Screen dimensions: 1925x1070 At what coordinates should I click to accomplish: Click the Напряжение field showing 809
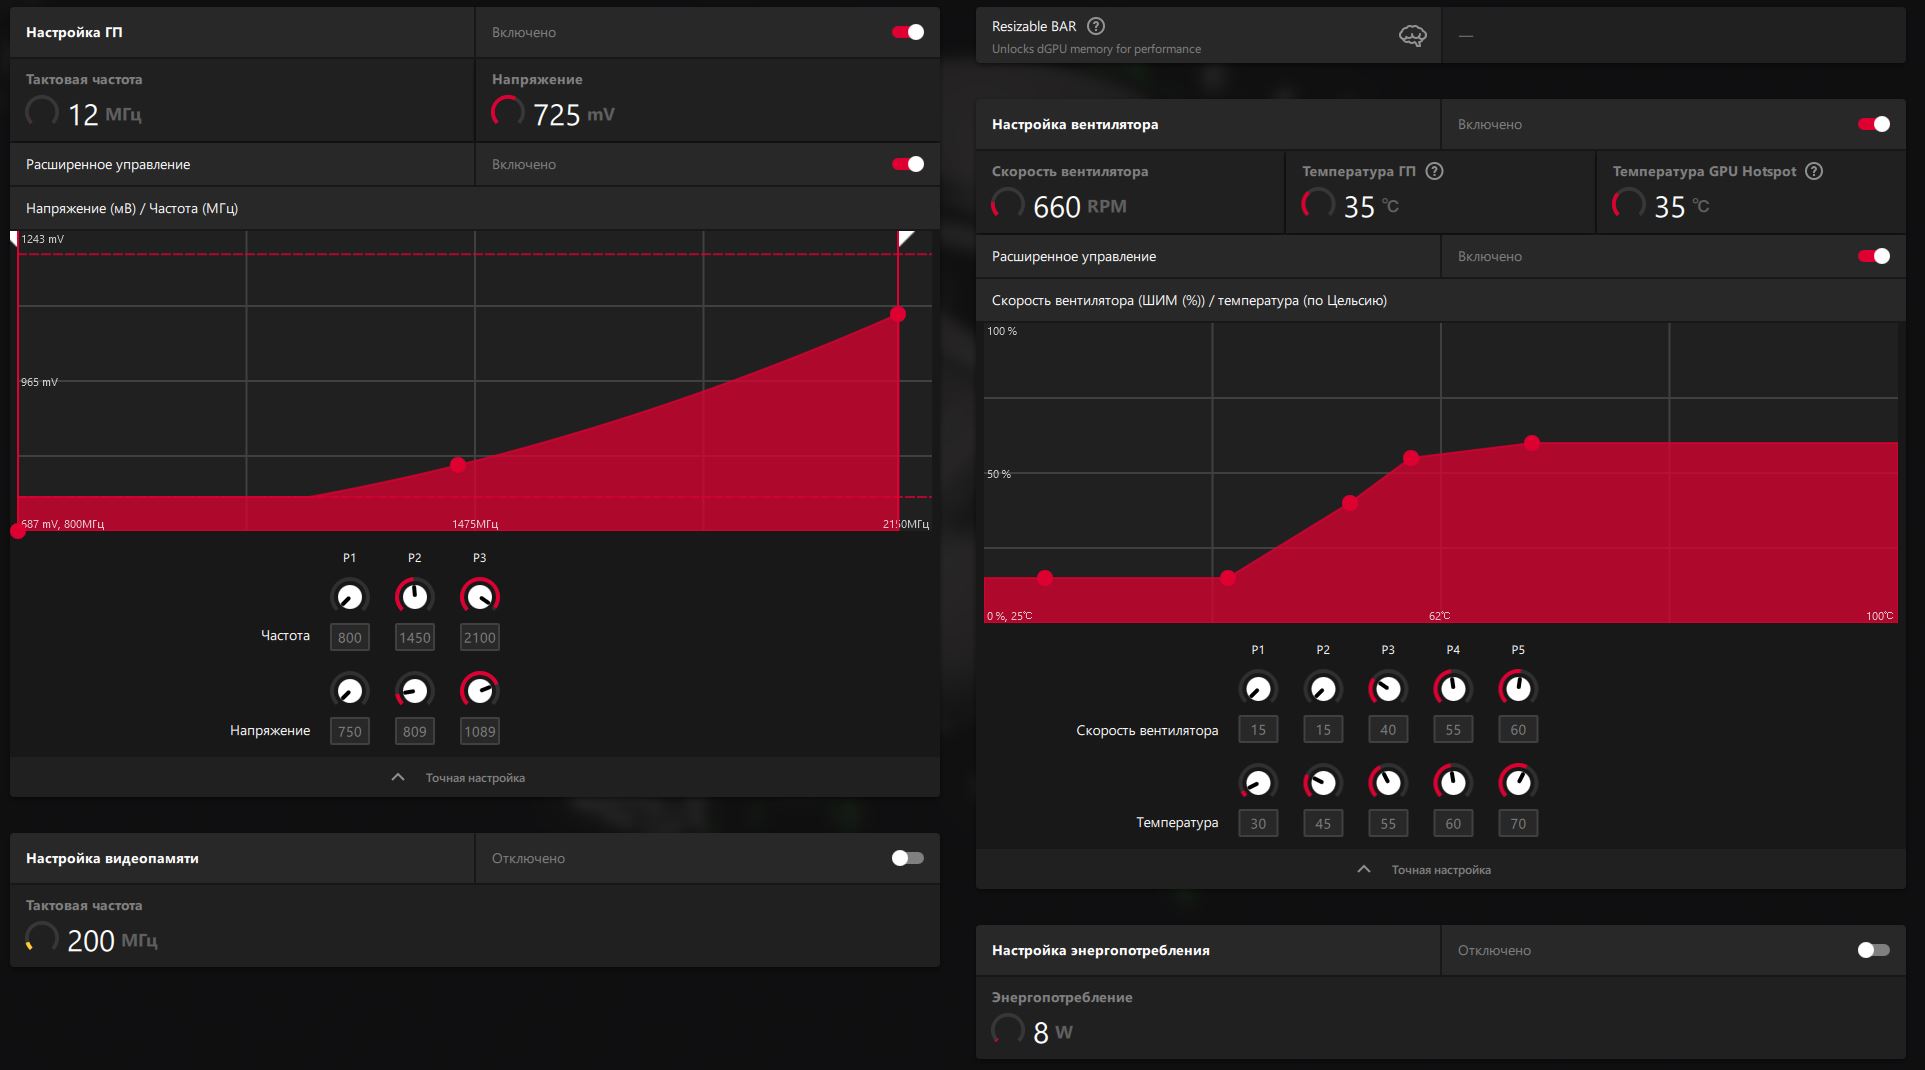tap(414, 731)
